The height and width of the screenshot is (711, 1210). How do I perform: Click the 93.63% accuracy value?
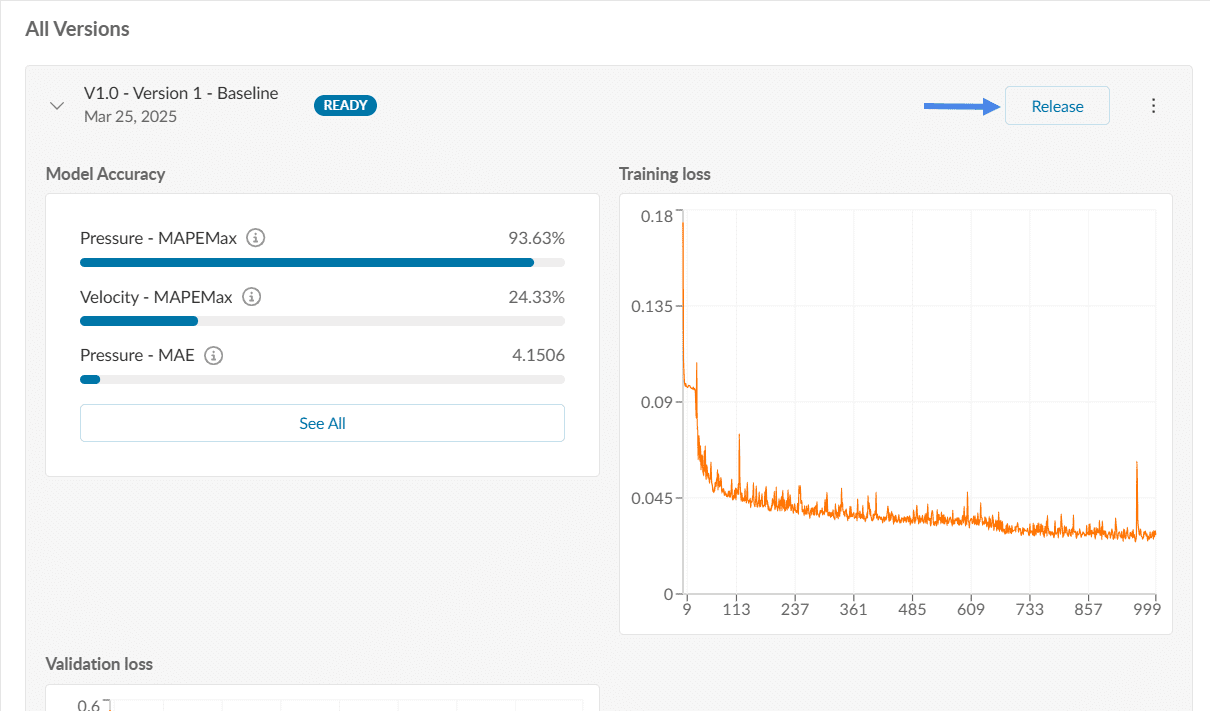click(536, 238)
